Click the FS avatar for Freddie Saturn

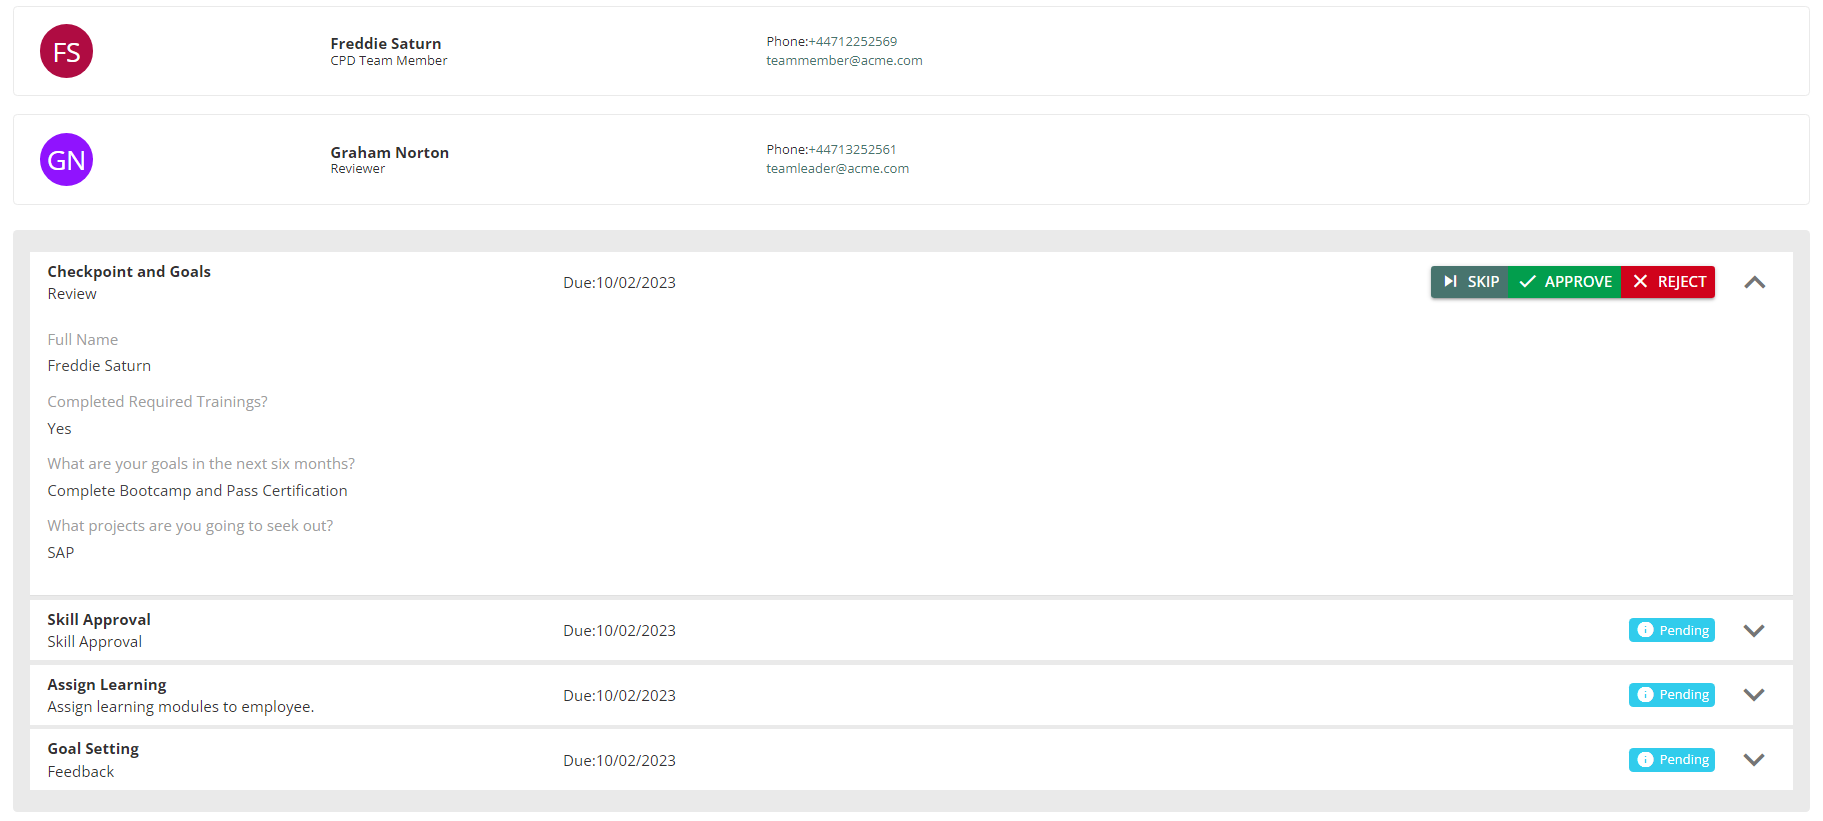click(x=66, y=51)
